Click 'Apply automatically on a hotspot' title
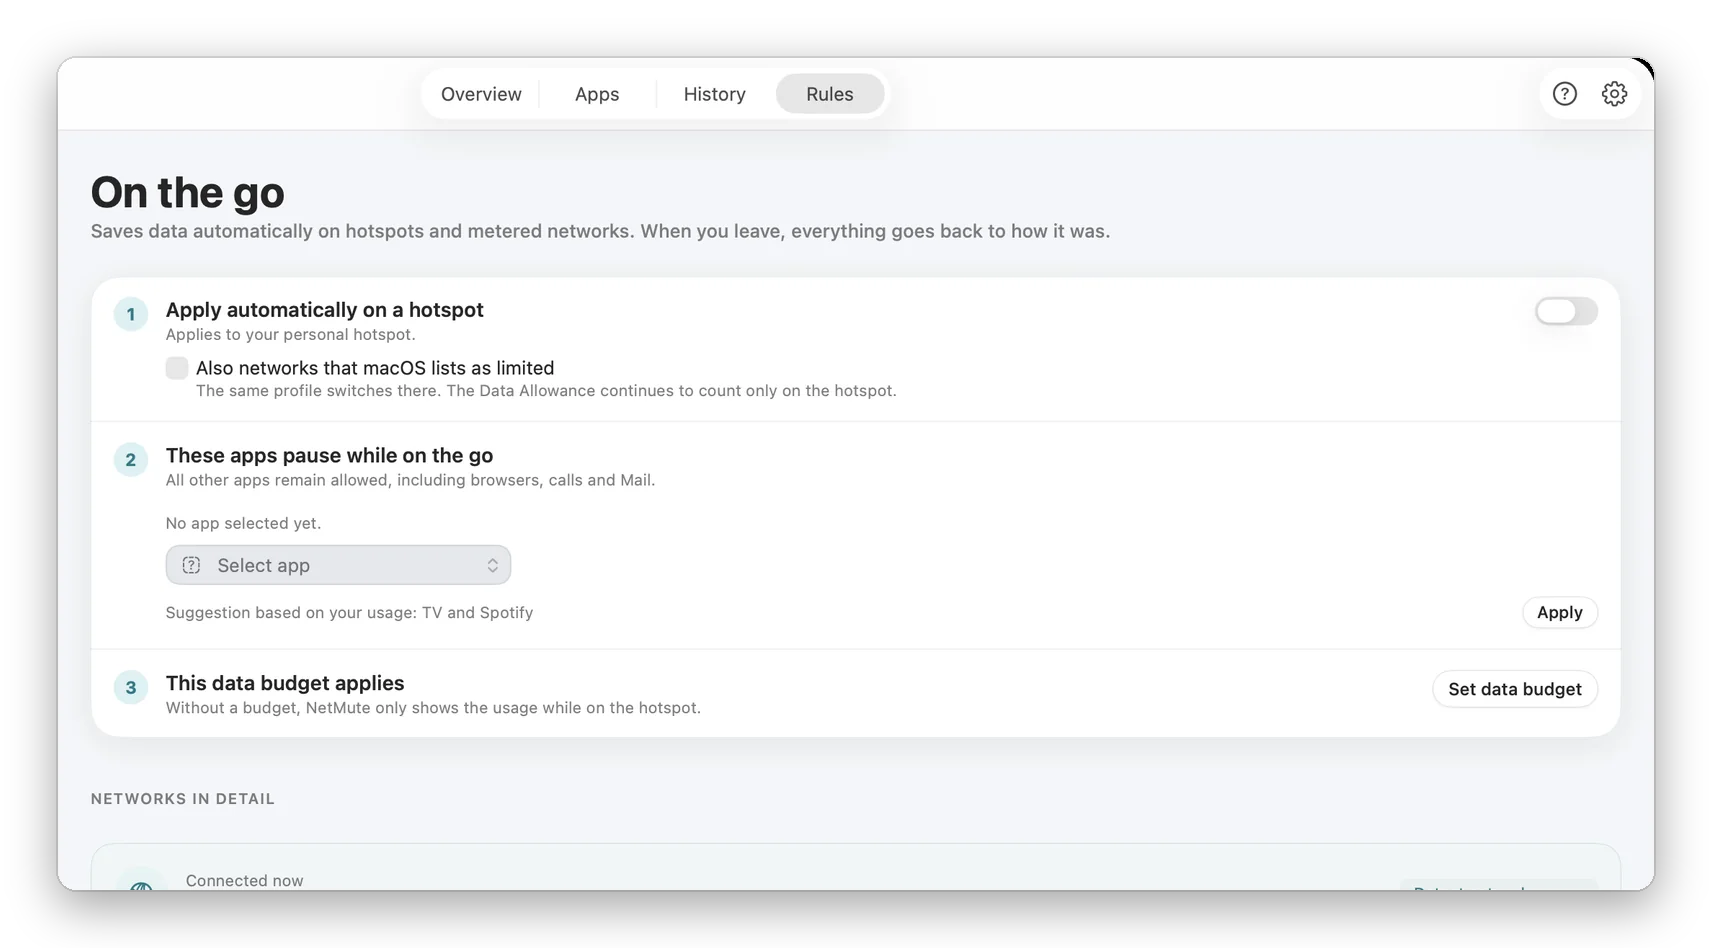This screenshot has height=948, width=1712. [325, 310]
